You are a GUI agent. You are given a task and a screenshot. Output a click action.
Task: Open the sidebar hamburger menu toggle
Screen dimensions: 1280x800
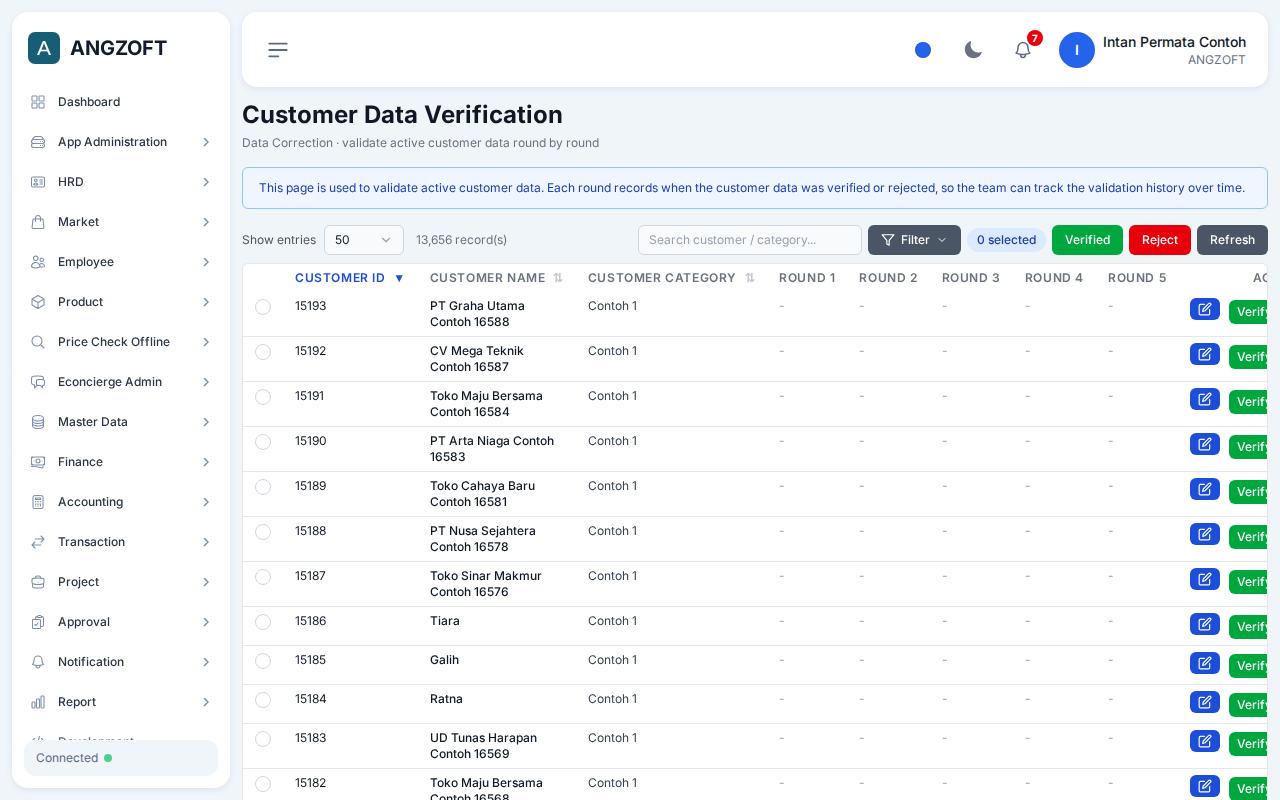point(278,50)
